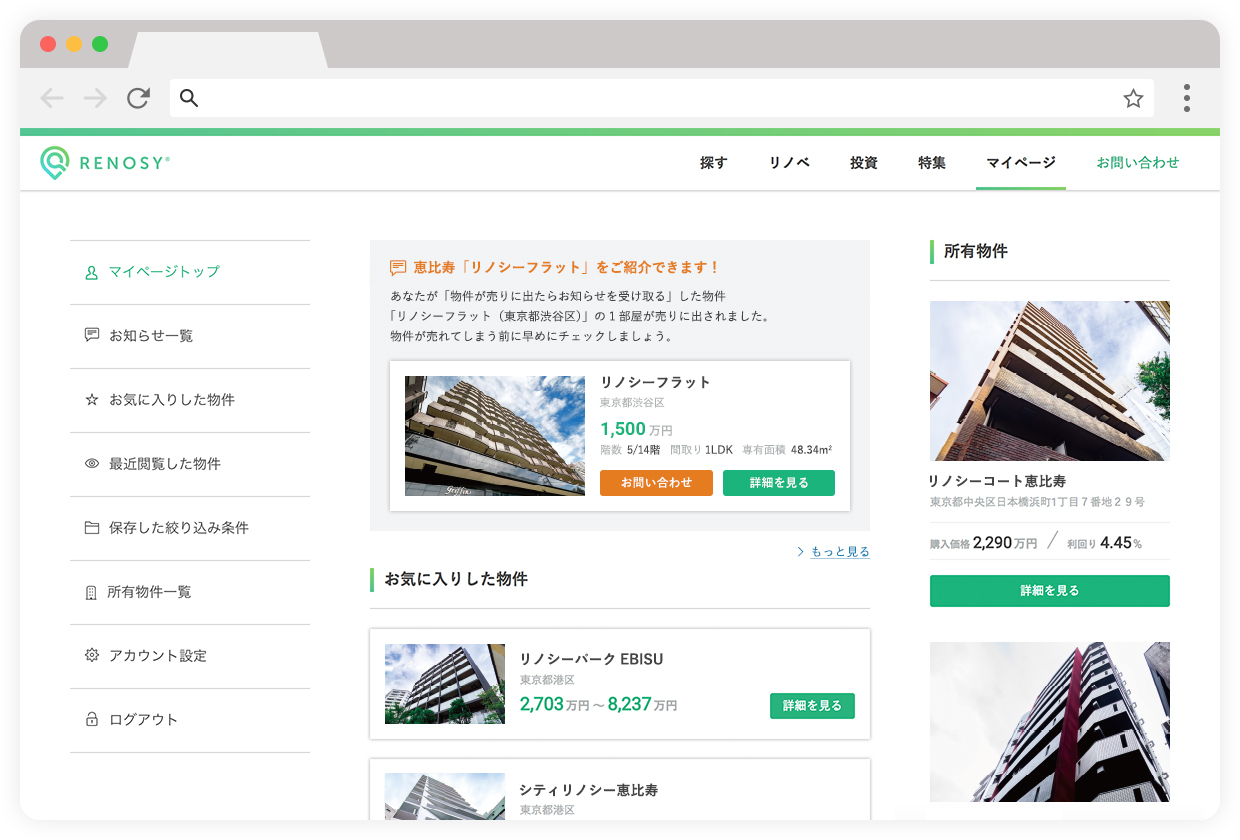Viewport: 1240px width, 840px height.
Task: Open the 探す menu
Action: (x=714, y=163)
